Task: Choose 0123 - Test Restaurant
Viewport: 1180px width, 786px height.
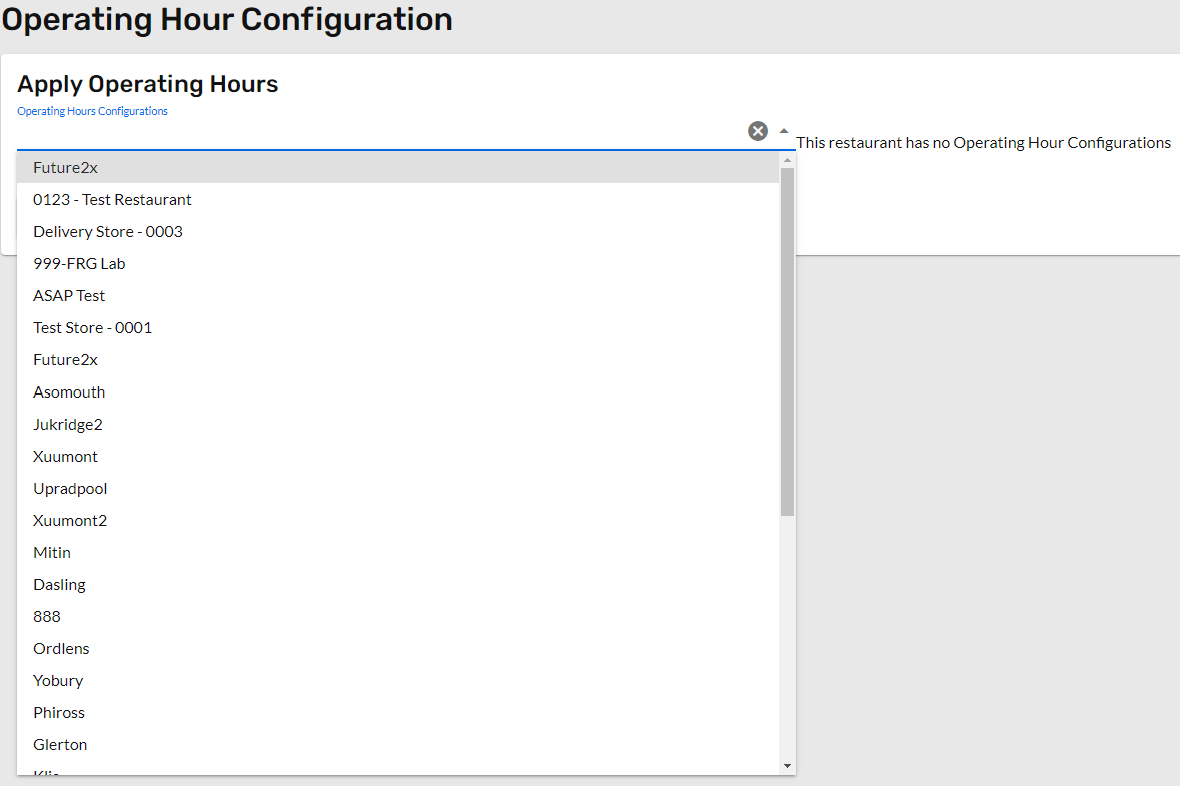Action: click(x=398, y=200)
